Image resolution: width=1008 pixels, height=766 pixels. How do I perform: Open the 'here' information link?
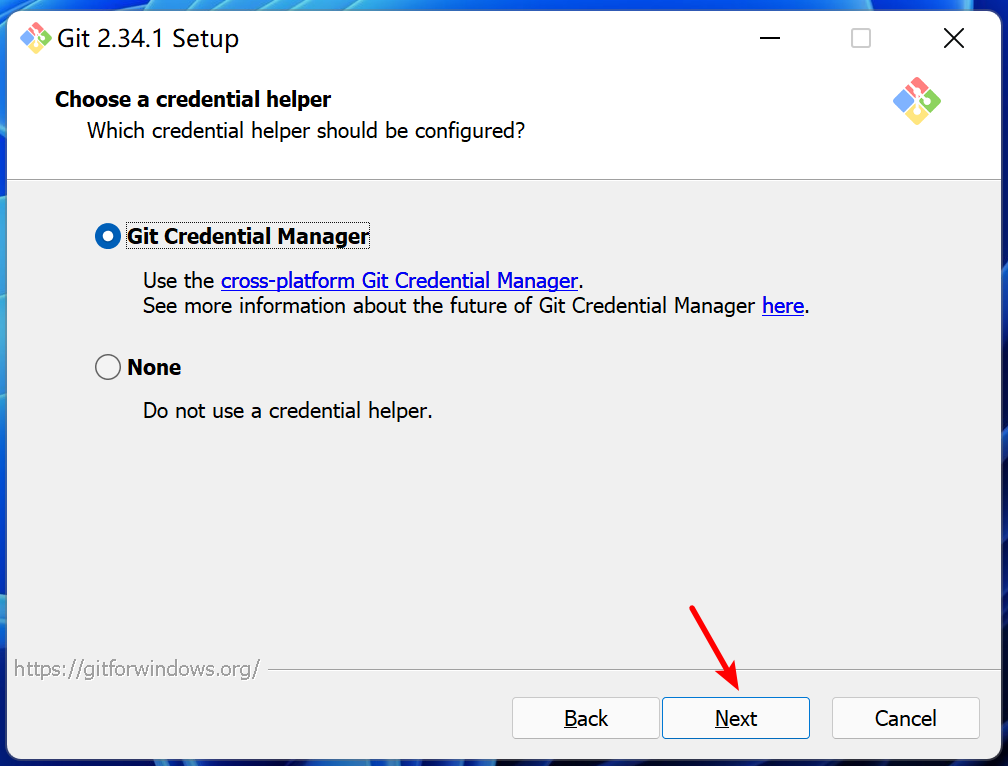782,306
